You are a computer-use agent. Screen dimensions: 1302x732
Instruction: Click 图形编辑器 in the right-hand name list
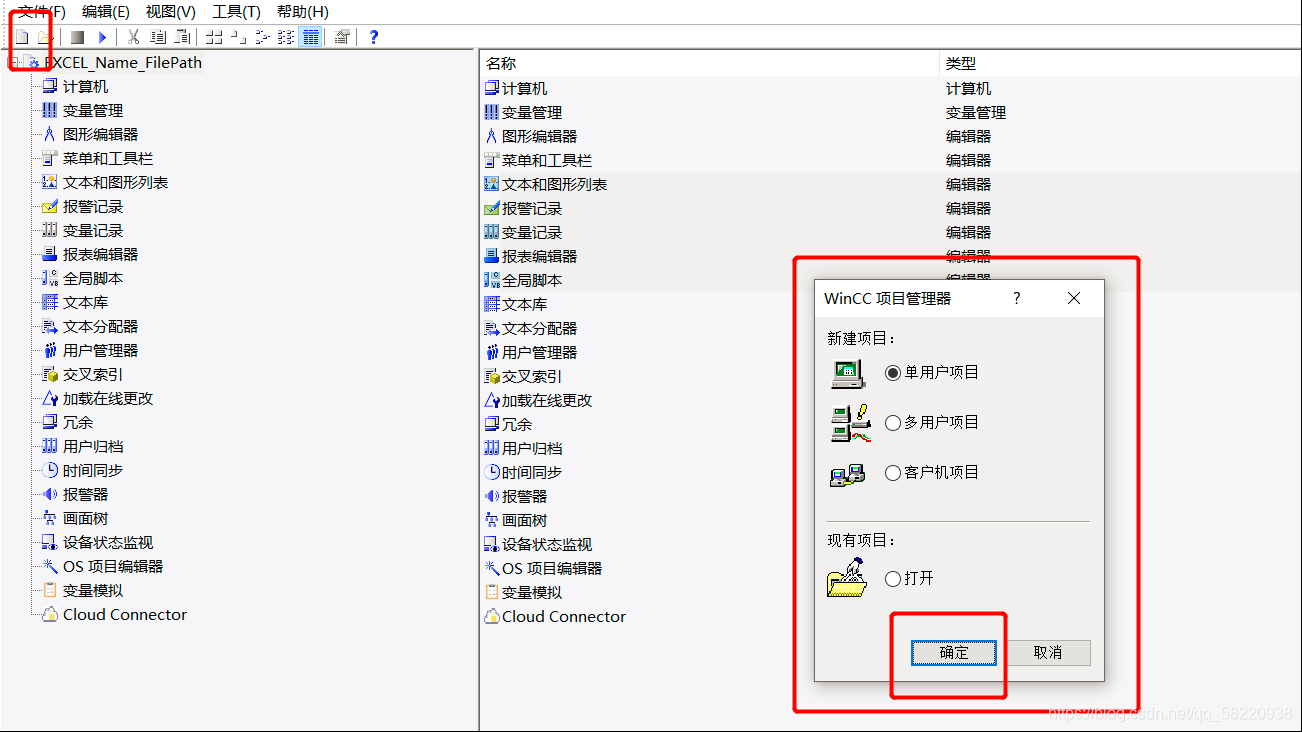(540, 137)
